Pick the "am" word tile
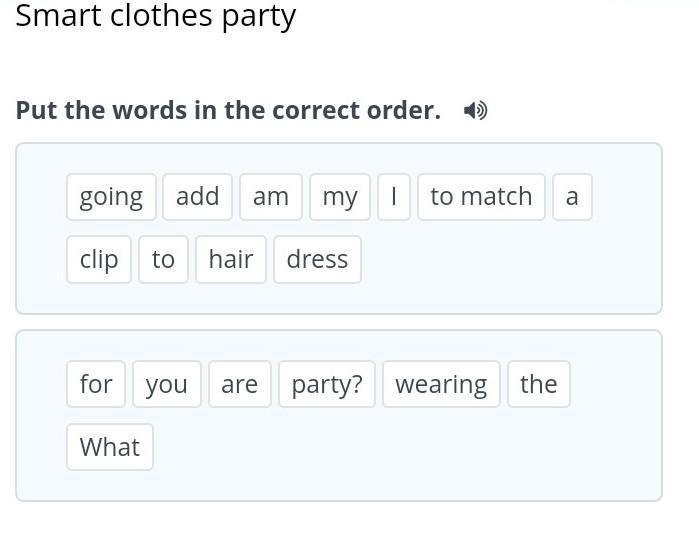Image resolution: width=699 pixels, height=546 pixels. 270,197
